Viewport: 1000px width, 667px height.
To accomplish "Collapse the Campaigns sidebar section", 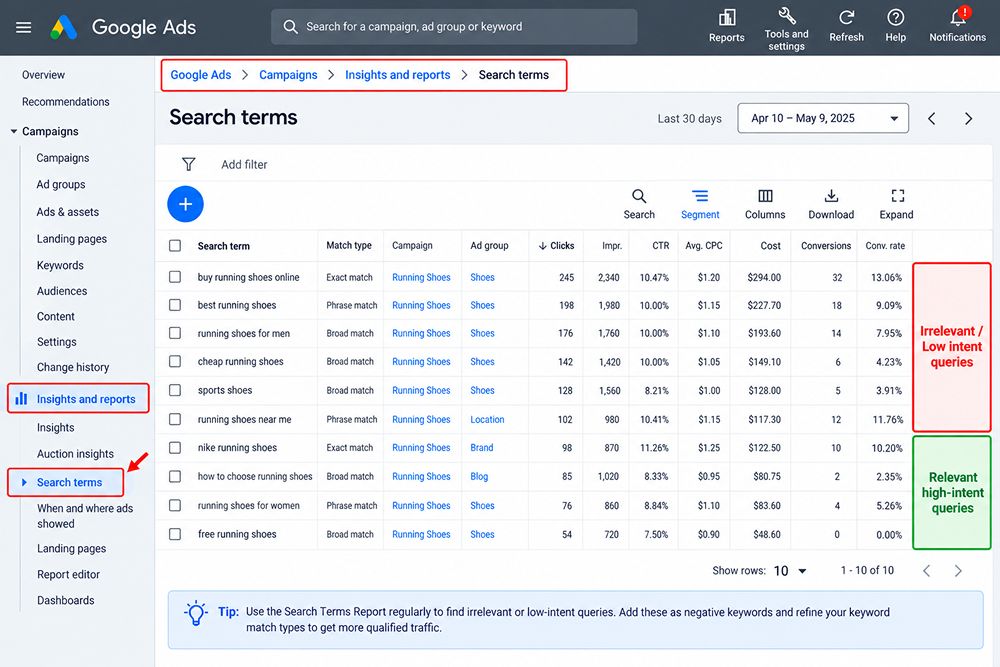I will pyautogui.click(x=13, y=131).
